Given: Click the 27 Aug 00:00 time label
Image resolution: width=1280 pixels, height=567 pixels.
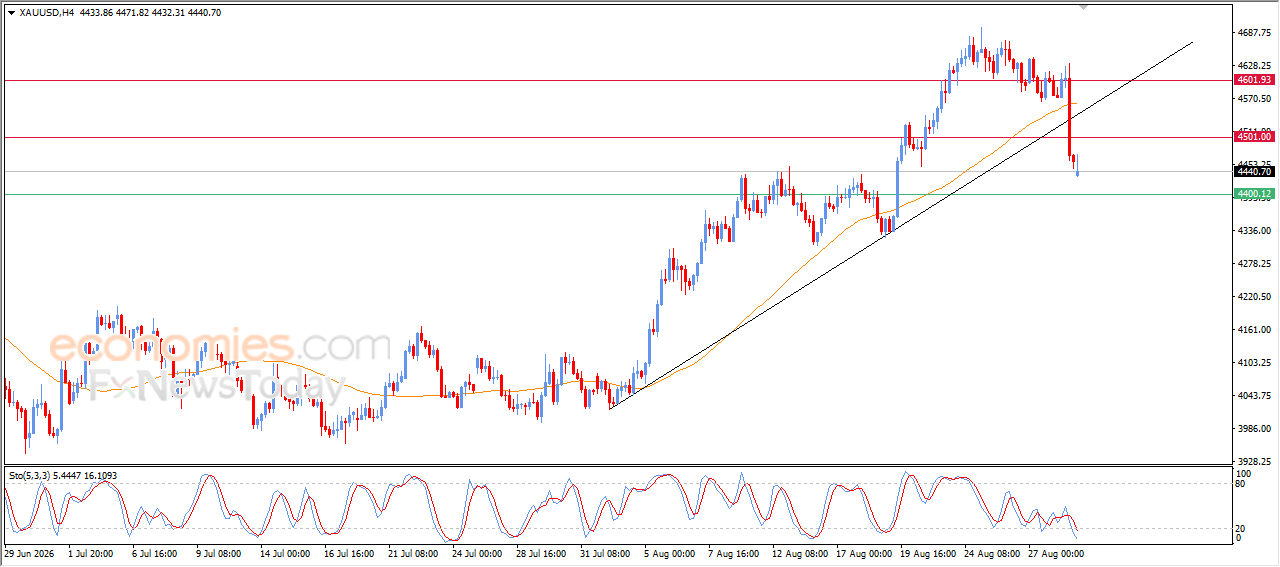Looking at the screenshot, I should tap(1055, 552).
